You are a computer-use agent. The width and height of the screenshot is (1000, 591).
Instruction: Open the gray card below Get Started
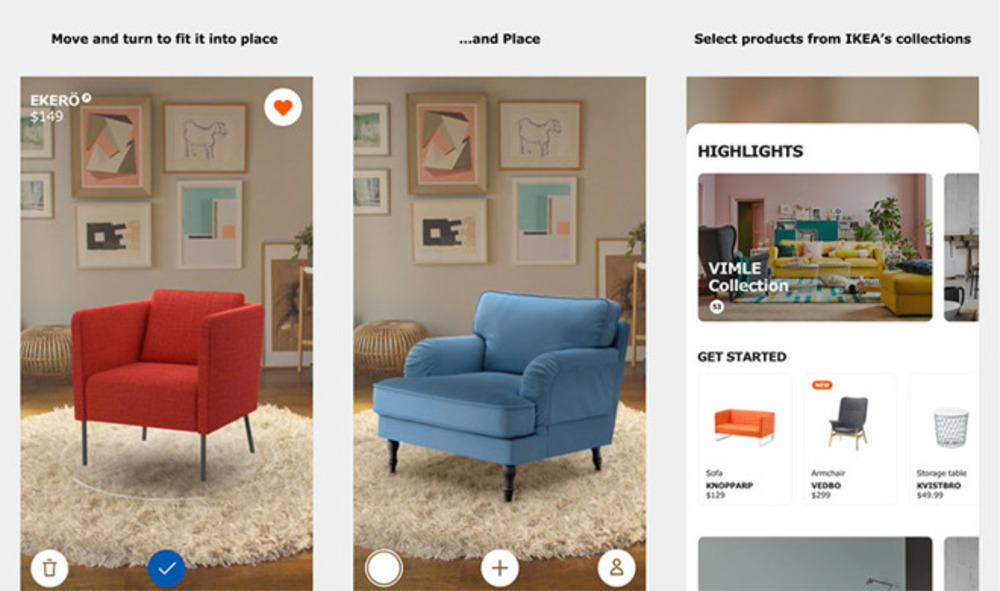pyautogui.click(x=815, y=564)
